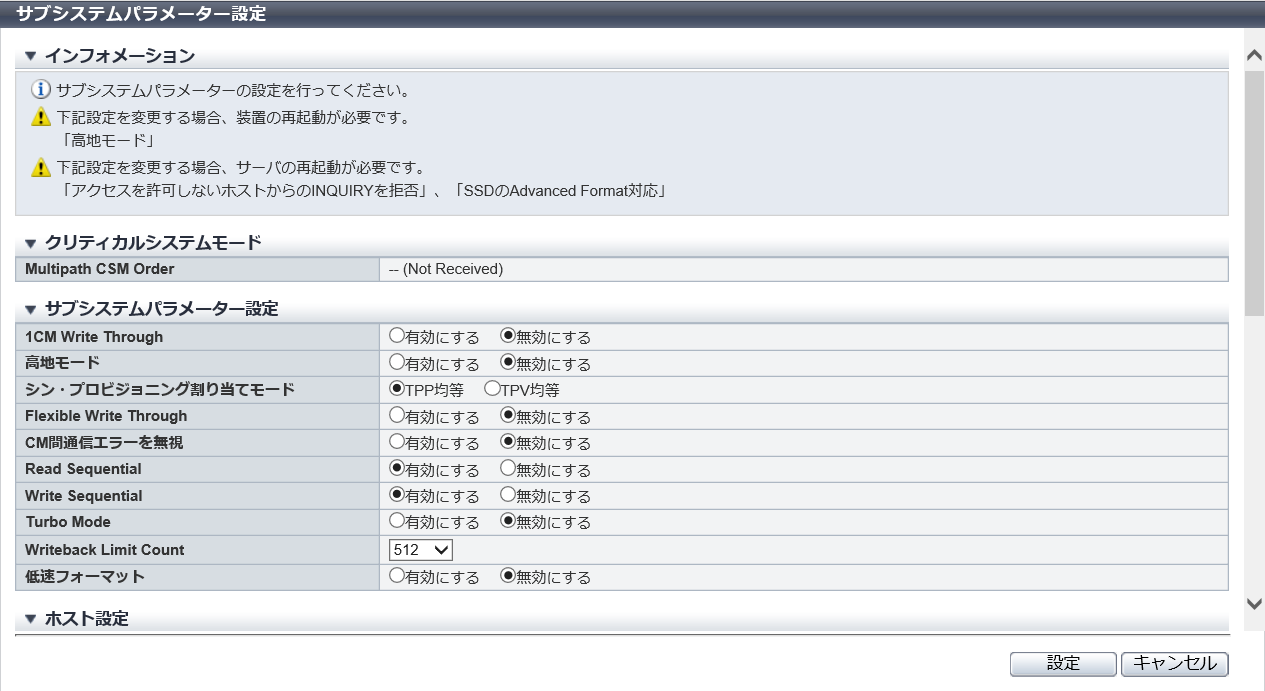Enable Turbo Mode
The height and width of the screenshot is (691, 1265).
397,521
